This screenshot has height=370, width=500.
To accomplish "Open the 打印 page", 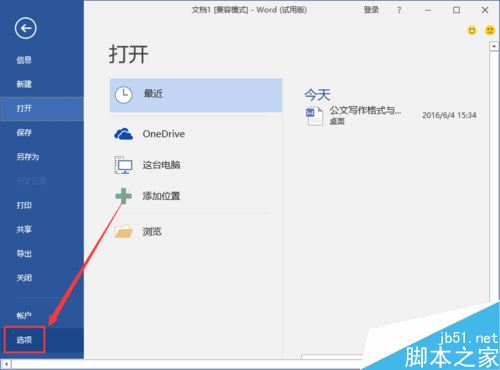I will click(24, 205).
